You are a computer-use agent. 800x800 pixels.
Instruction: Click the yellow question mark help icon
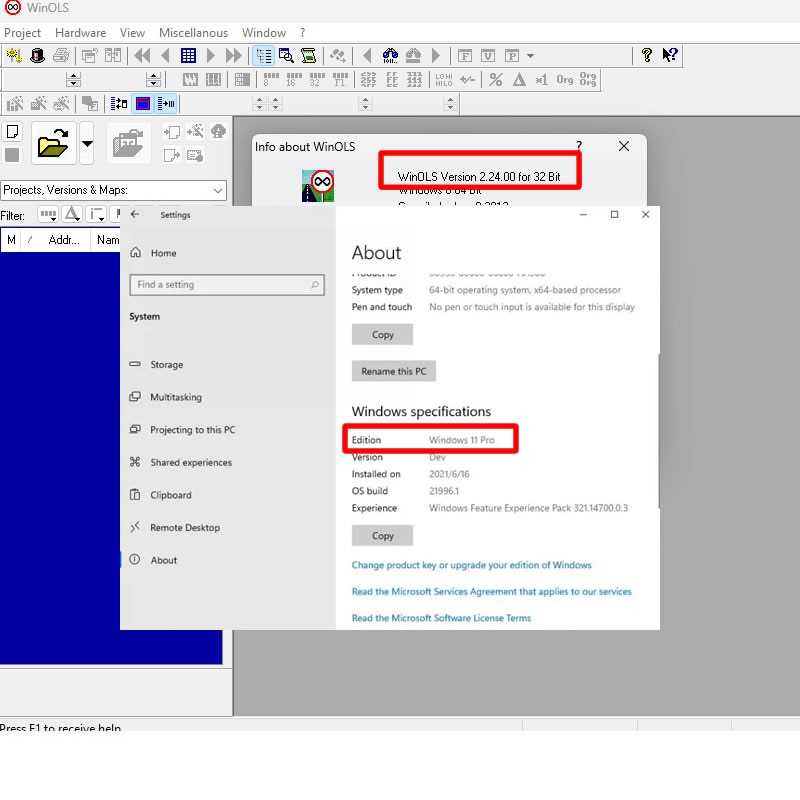[646, 55]
